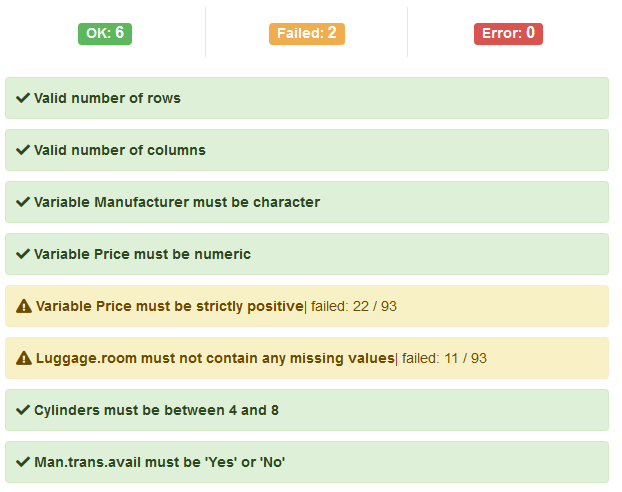The height and width of the screenshot is (492, 622).
Task: Select the orange Failed: 2 badge
Action: 306,33
